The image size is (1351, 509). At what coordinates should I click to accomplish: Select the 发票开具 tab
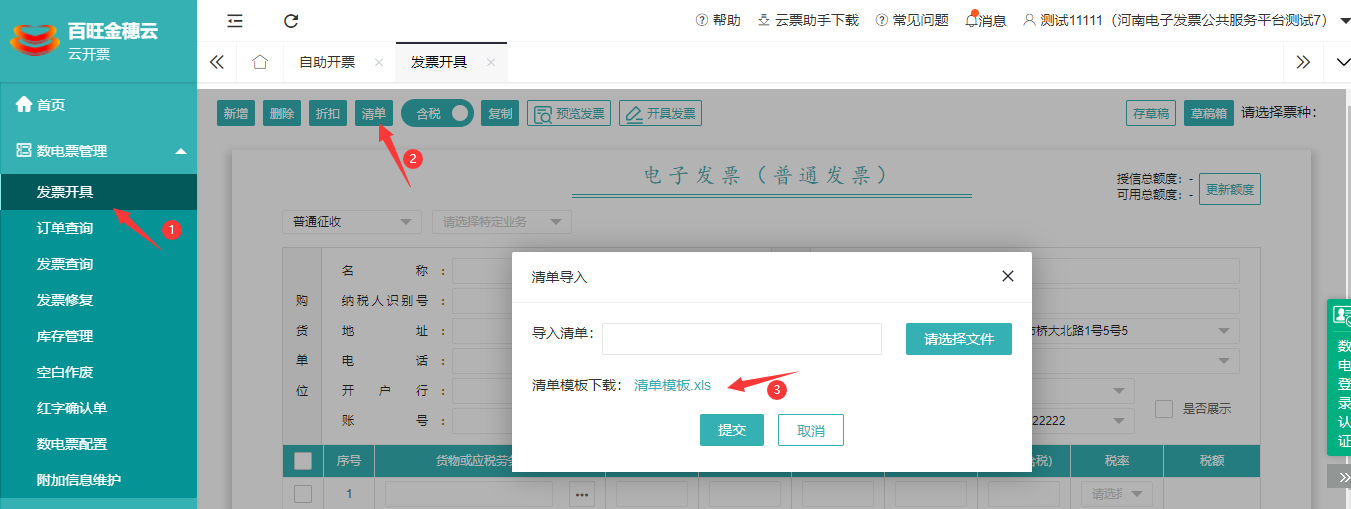point(439,62)
